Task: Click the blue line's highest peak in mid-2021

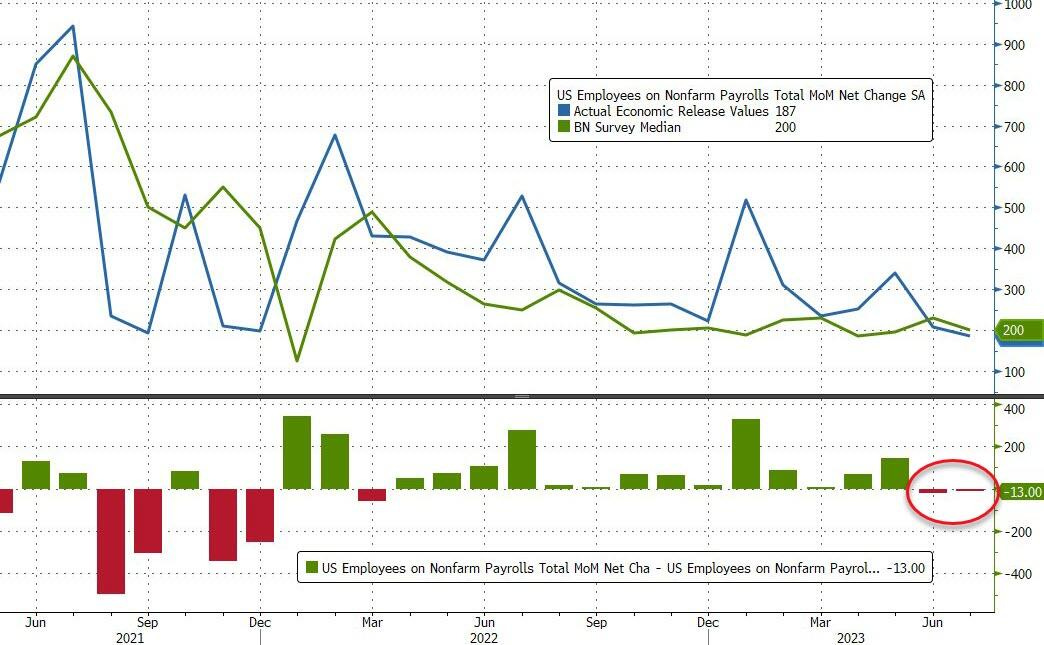Action: [x=72, y=27]
